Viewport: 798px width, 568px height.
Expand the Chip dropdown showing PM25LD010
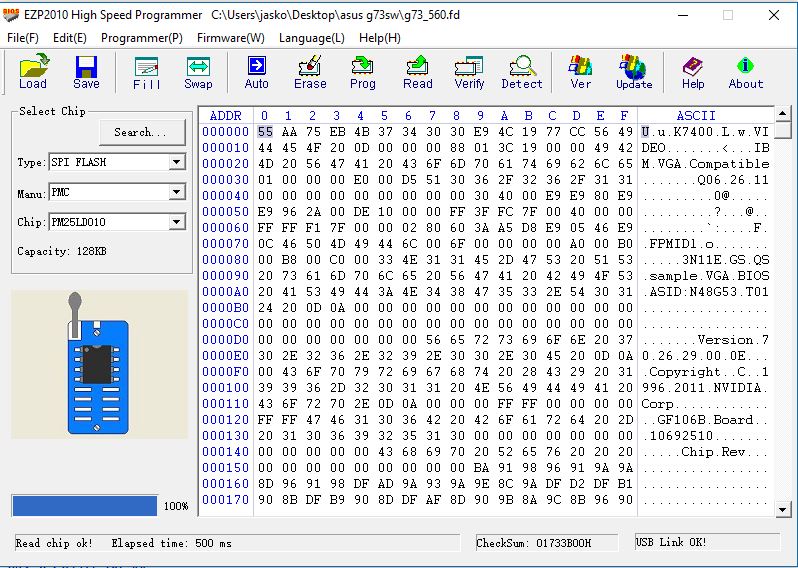tap(177, 222)
